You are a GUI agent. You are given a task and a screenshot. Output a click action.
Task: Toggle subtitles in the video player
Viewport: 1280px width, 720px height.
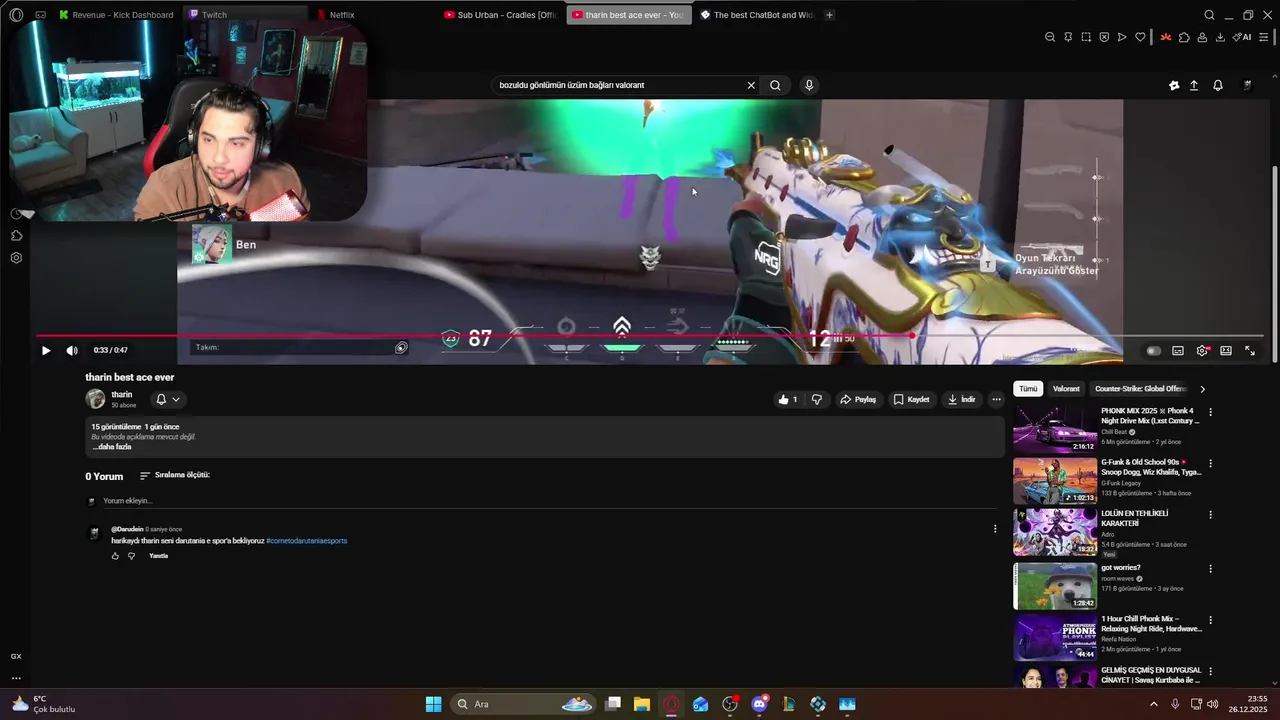[x=1178, y=351]
